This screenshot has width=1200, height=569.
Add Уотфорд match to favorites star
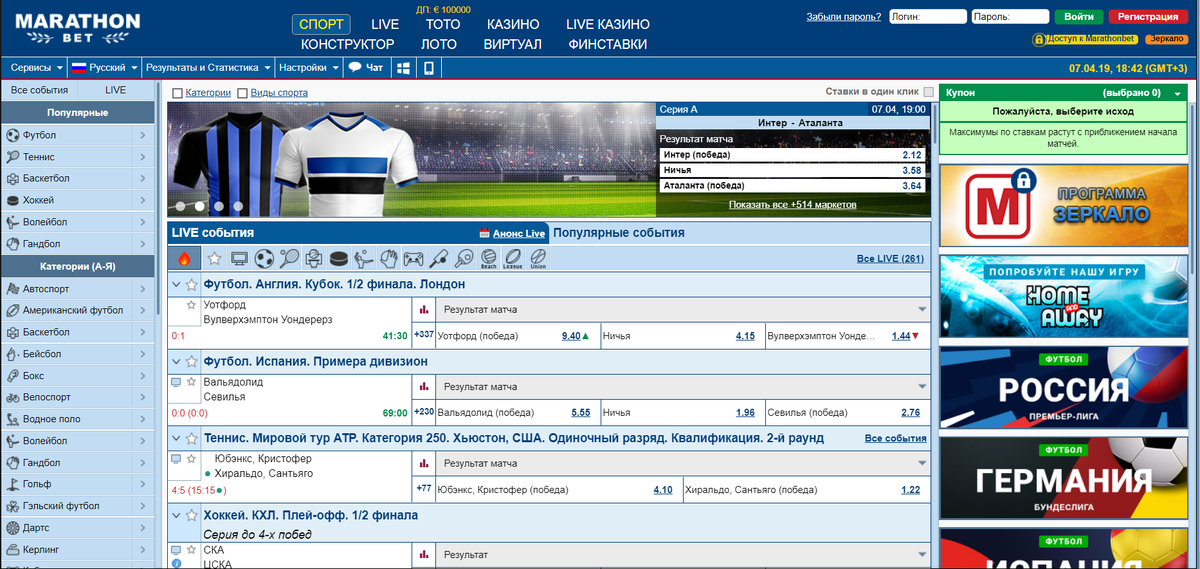[x=191, y=304]
